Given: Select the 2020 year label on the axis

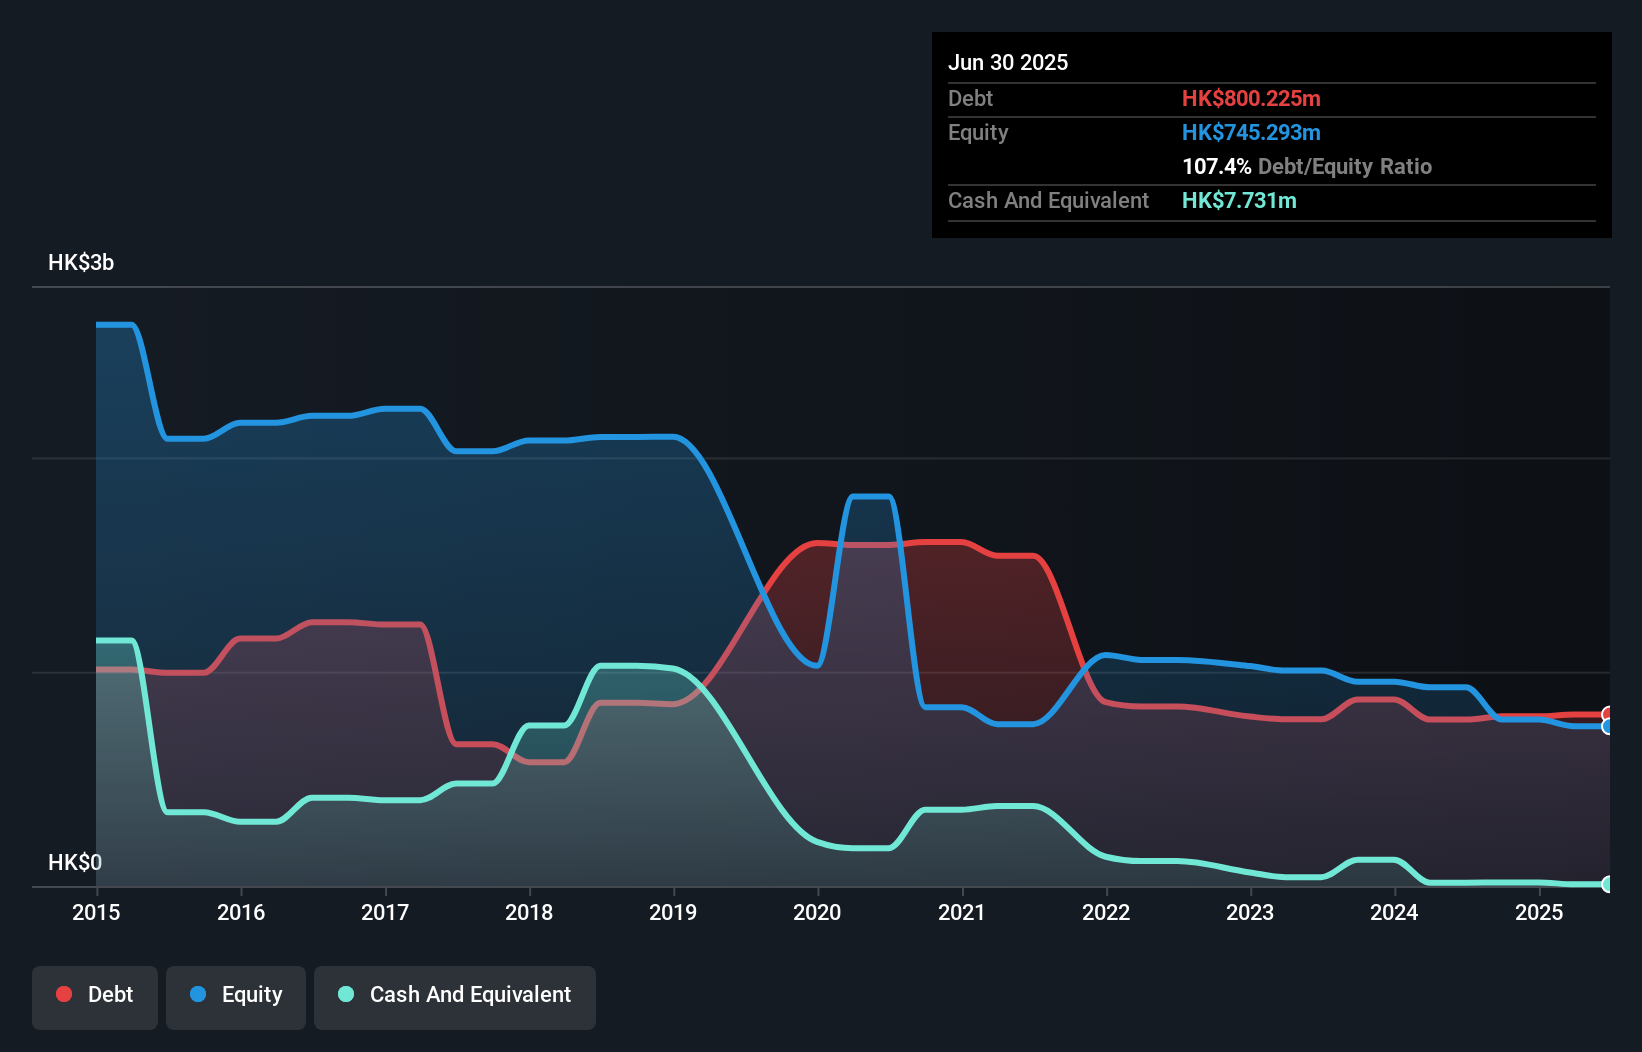Looking at the screenshot, I should pyautogui.click(x=816, y=913).
